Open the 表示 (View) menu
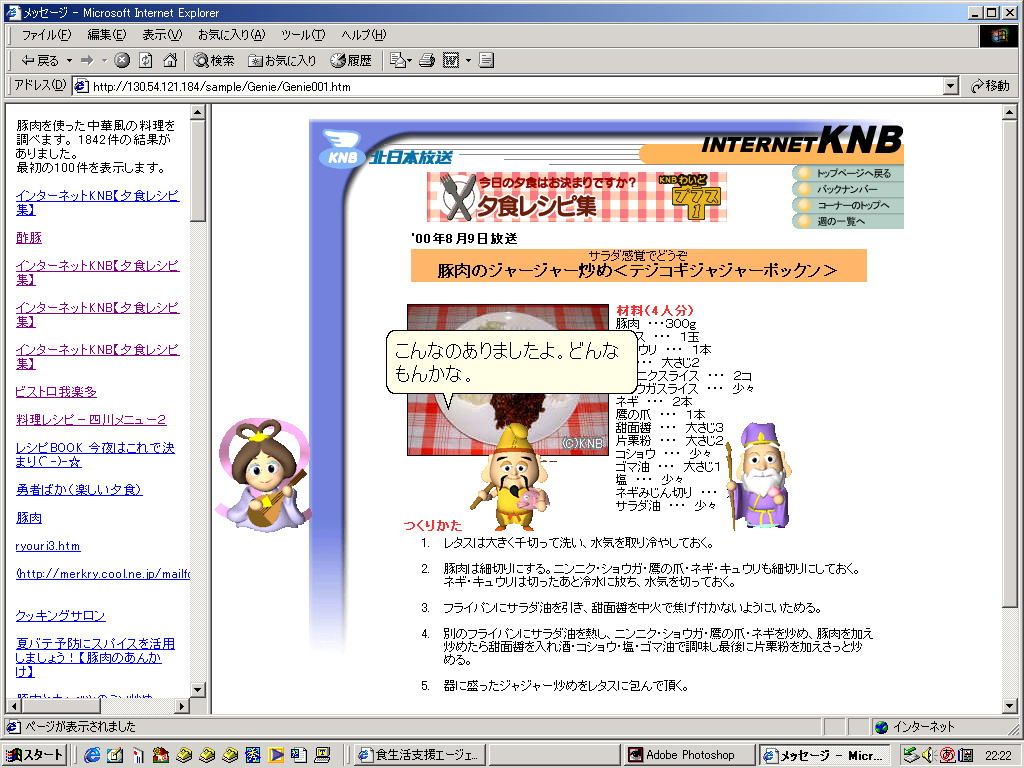 point(160,35)
